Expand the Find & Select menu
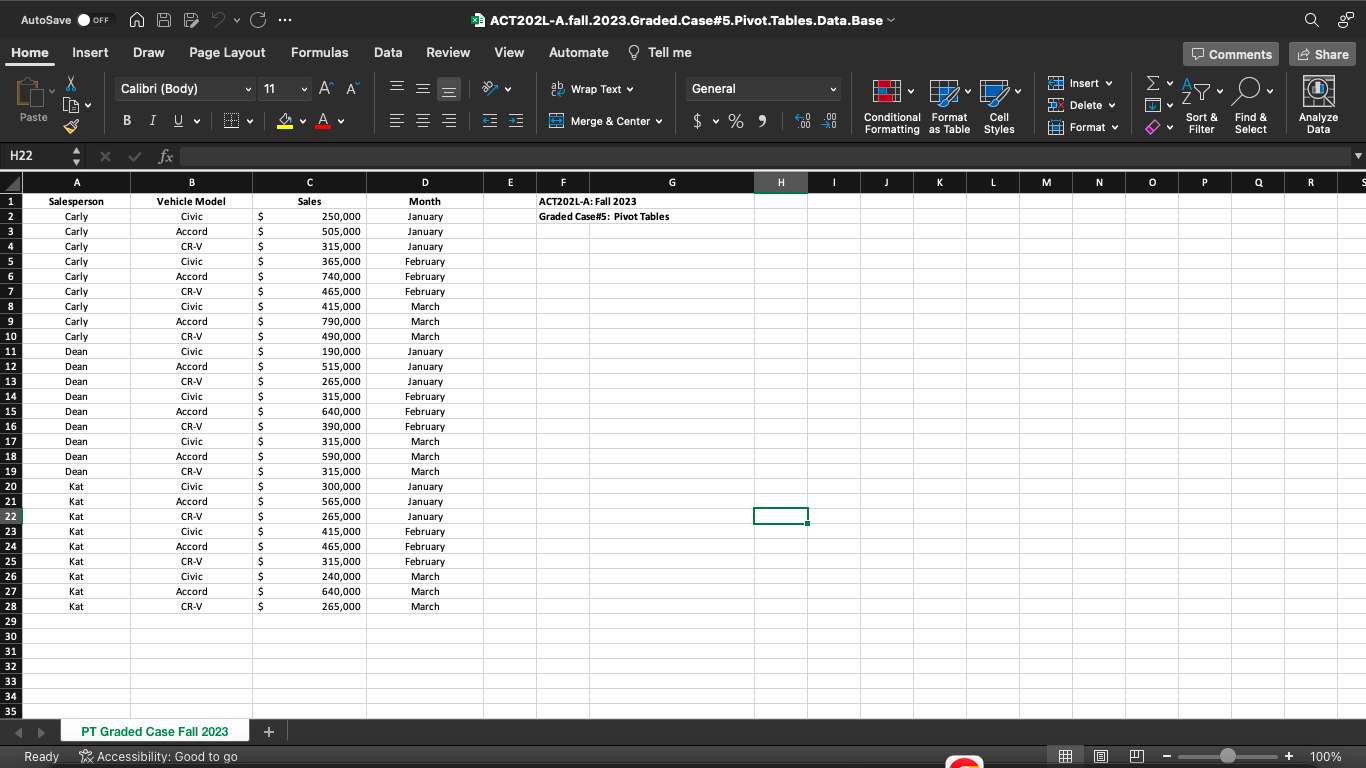The image size is (1366, 768). coord(1250,106)
